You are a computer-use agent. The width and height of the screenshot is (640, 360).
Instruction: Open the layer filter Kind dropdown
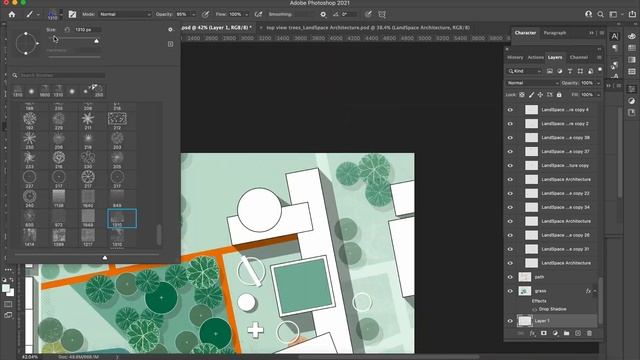[x=524, y=71]
